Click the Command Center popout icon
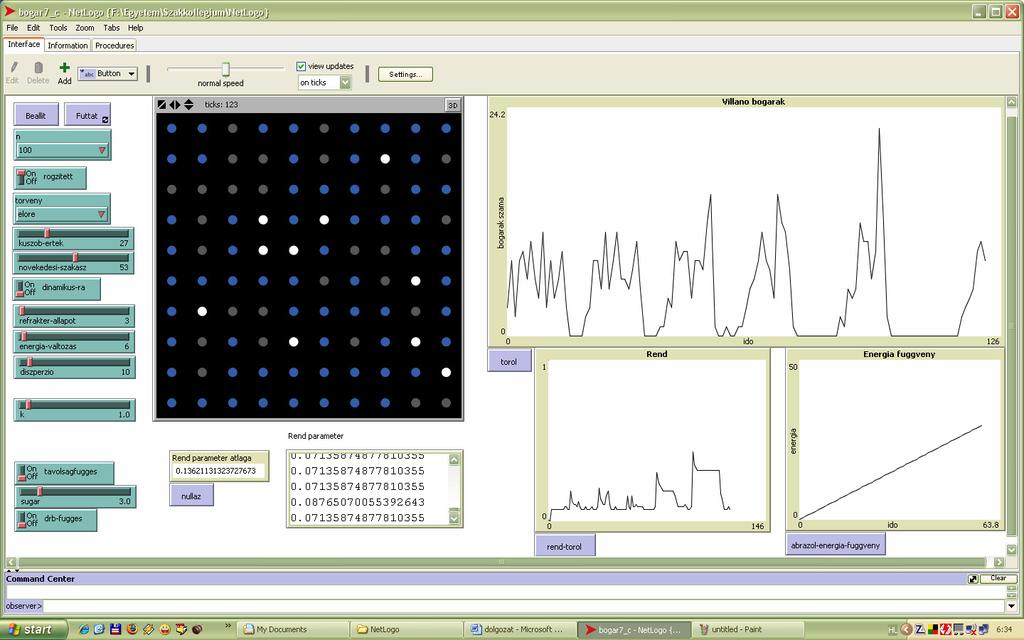This screenshot has height=640, width=1024. pyautogui.click(x=972, y=579)
